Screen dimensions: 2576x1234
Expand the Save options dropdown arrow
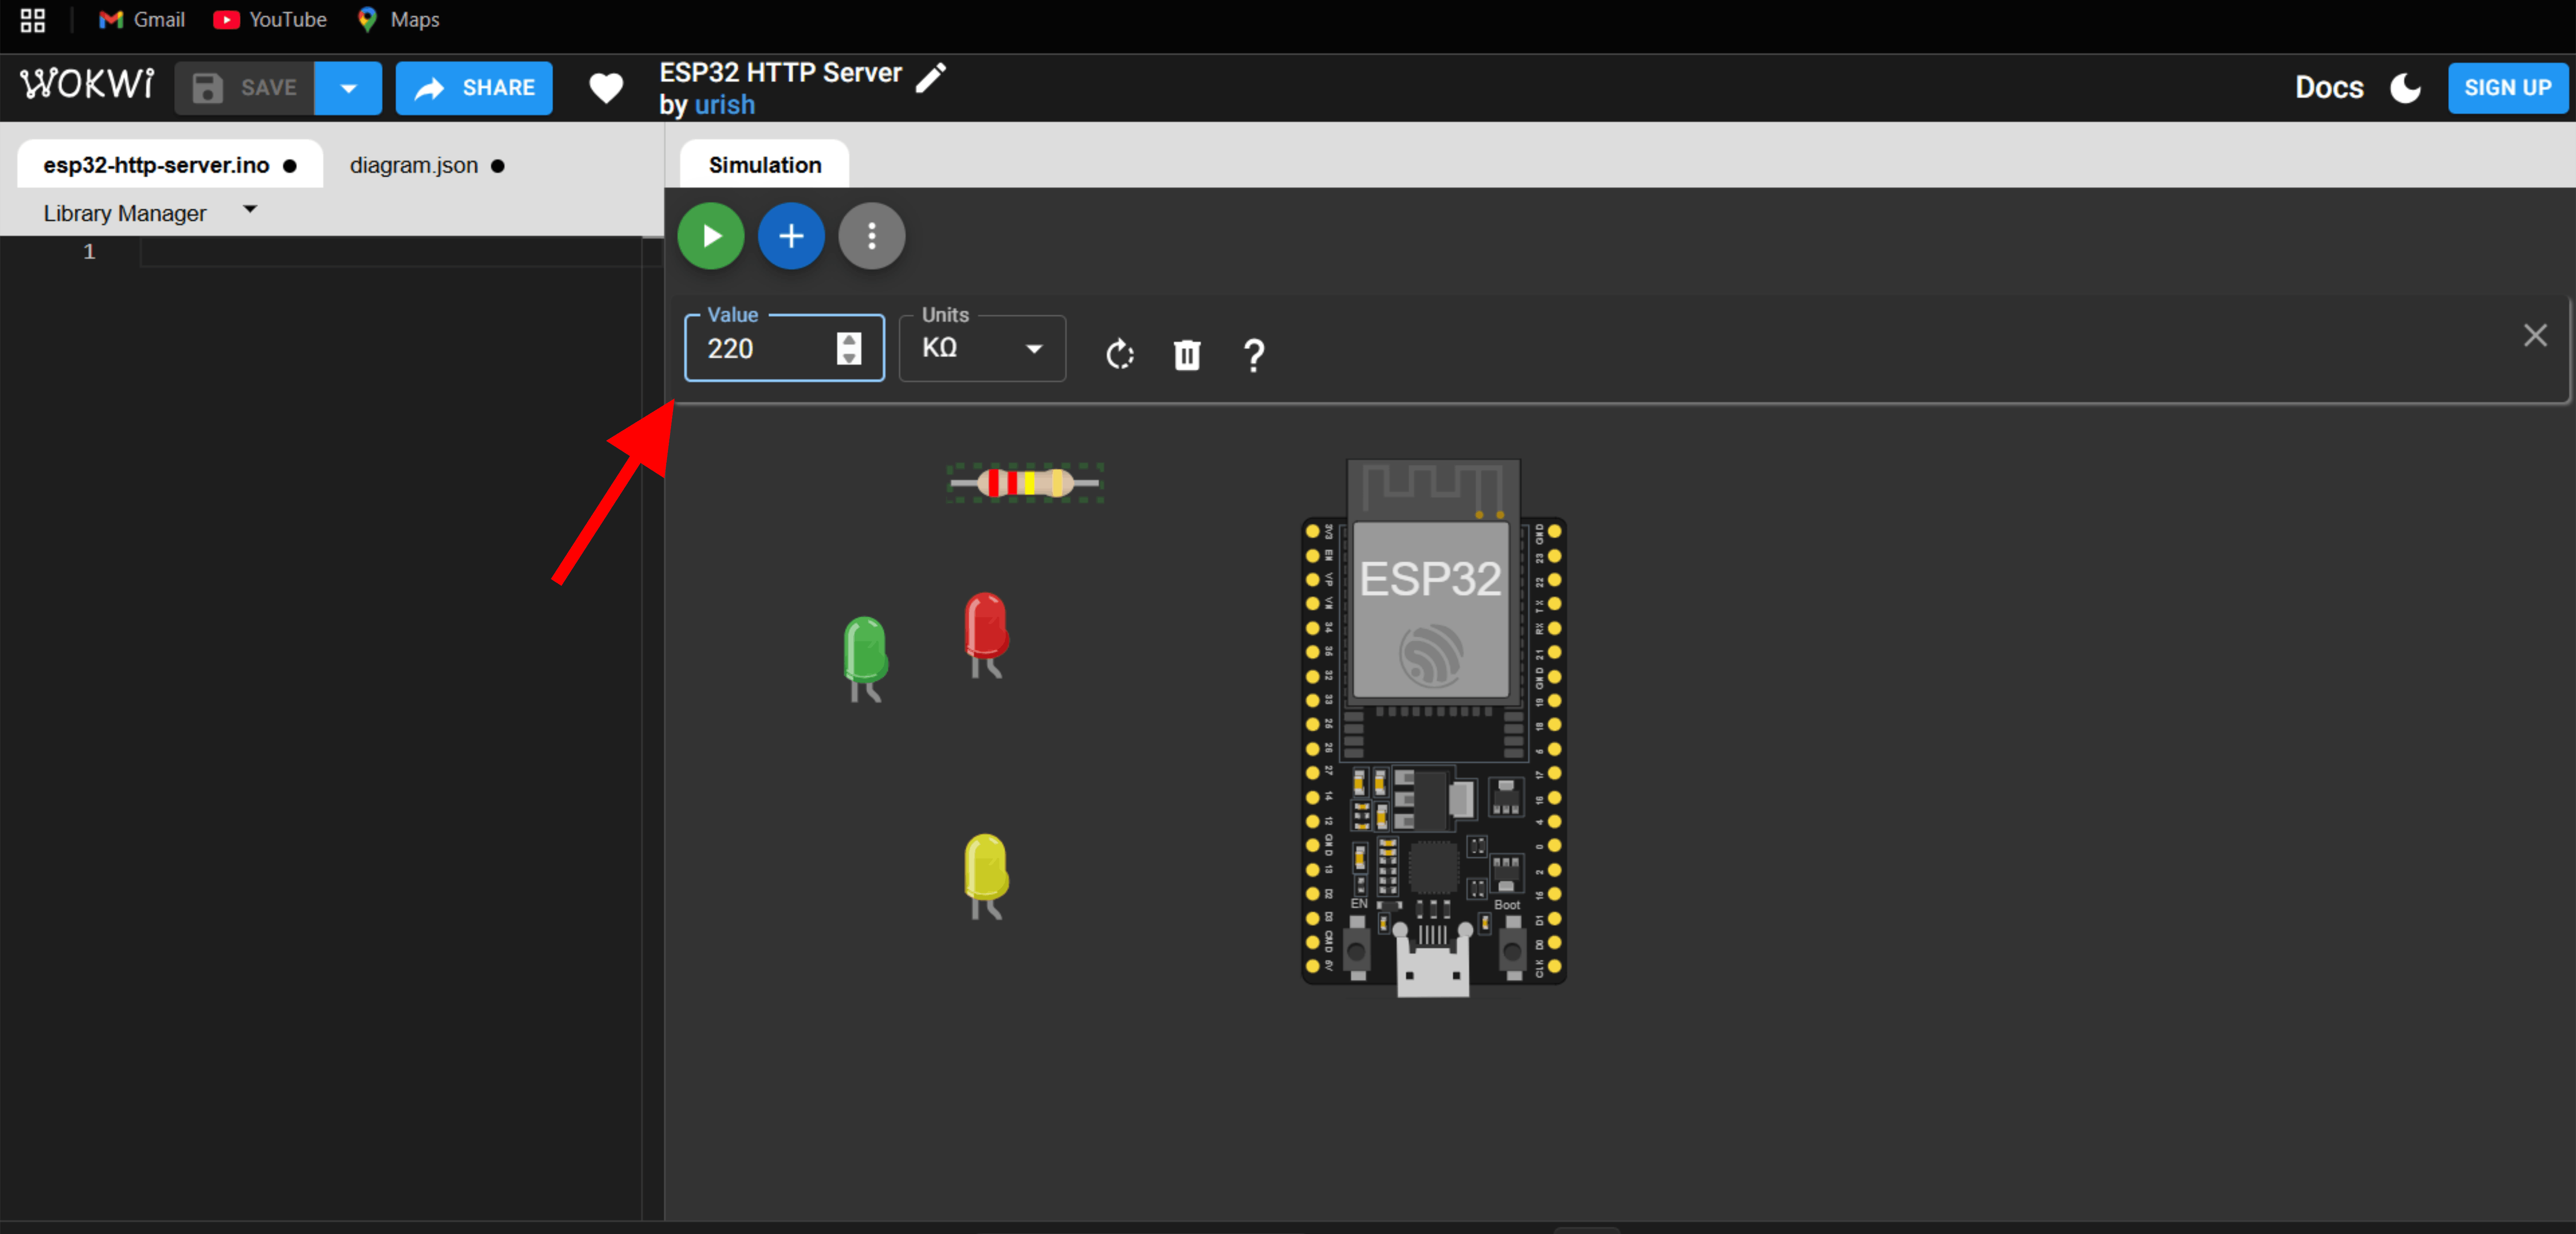pos(348,88)
